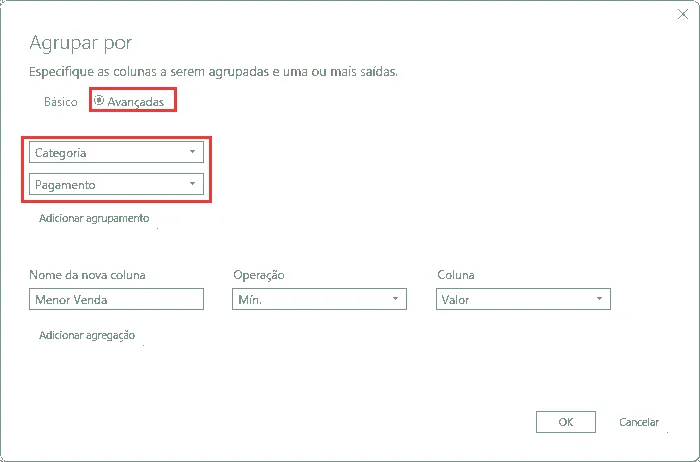
Task: Click Adicionar agregação
Action: (x=87, y=335)
